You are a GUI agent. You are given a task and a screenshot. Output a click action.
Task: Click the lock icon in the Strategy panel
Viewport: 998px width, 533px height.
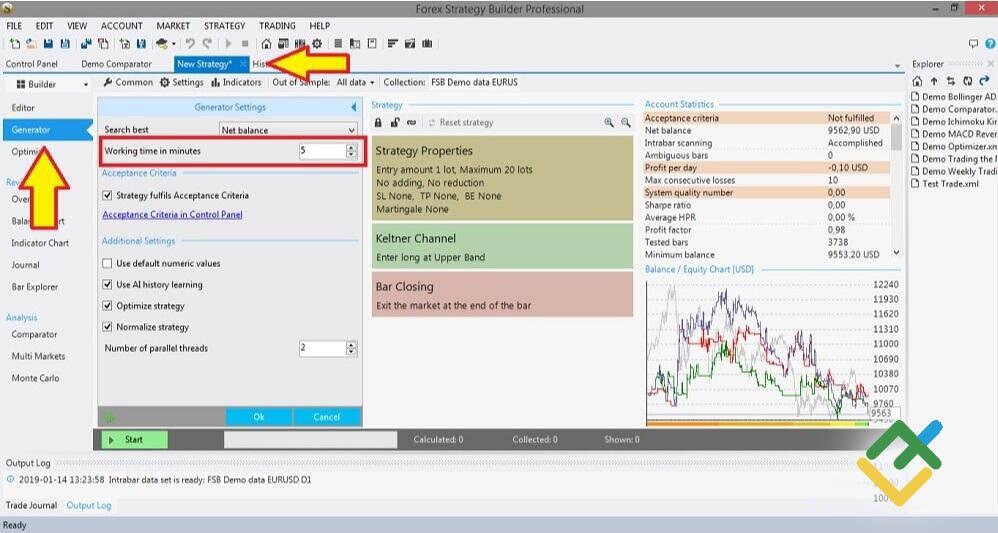tap(378, 123)
